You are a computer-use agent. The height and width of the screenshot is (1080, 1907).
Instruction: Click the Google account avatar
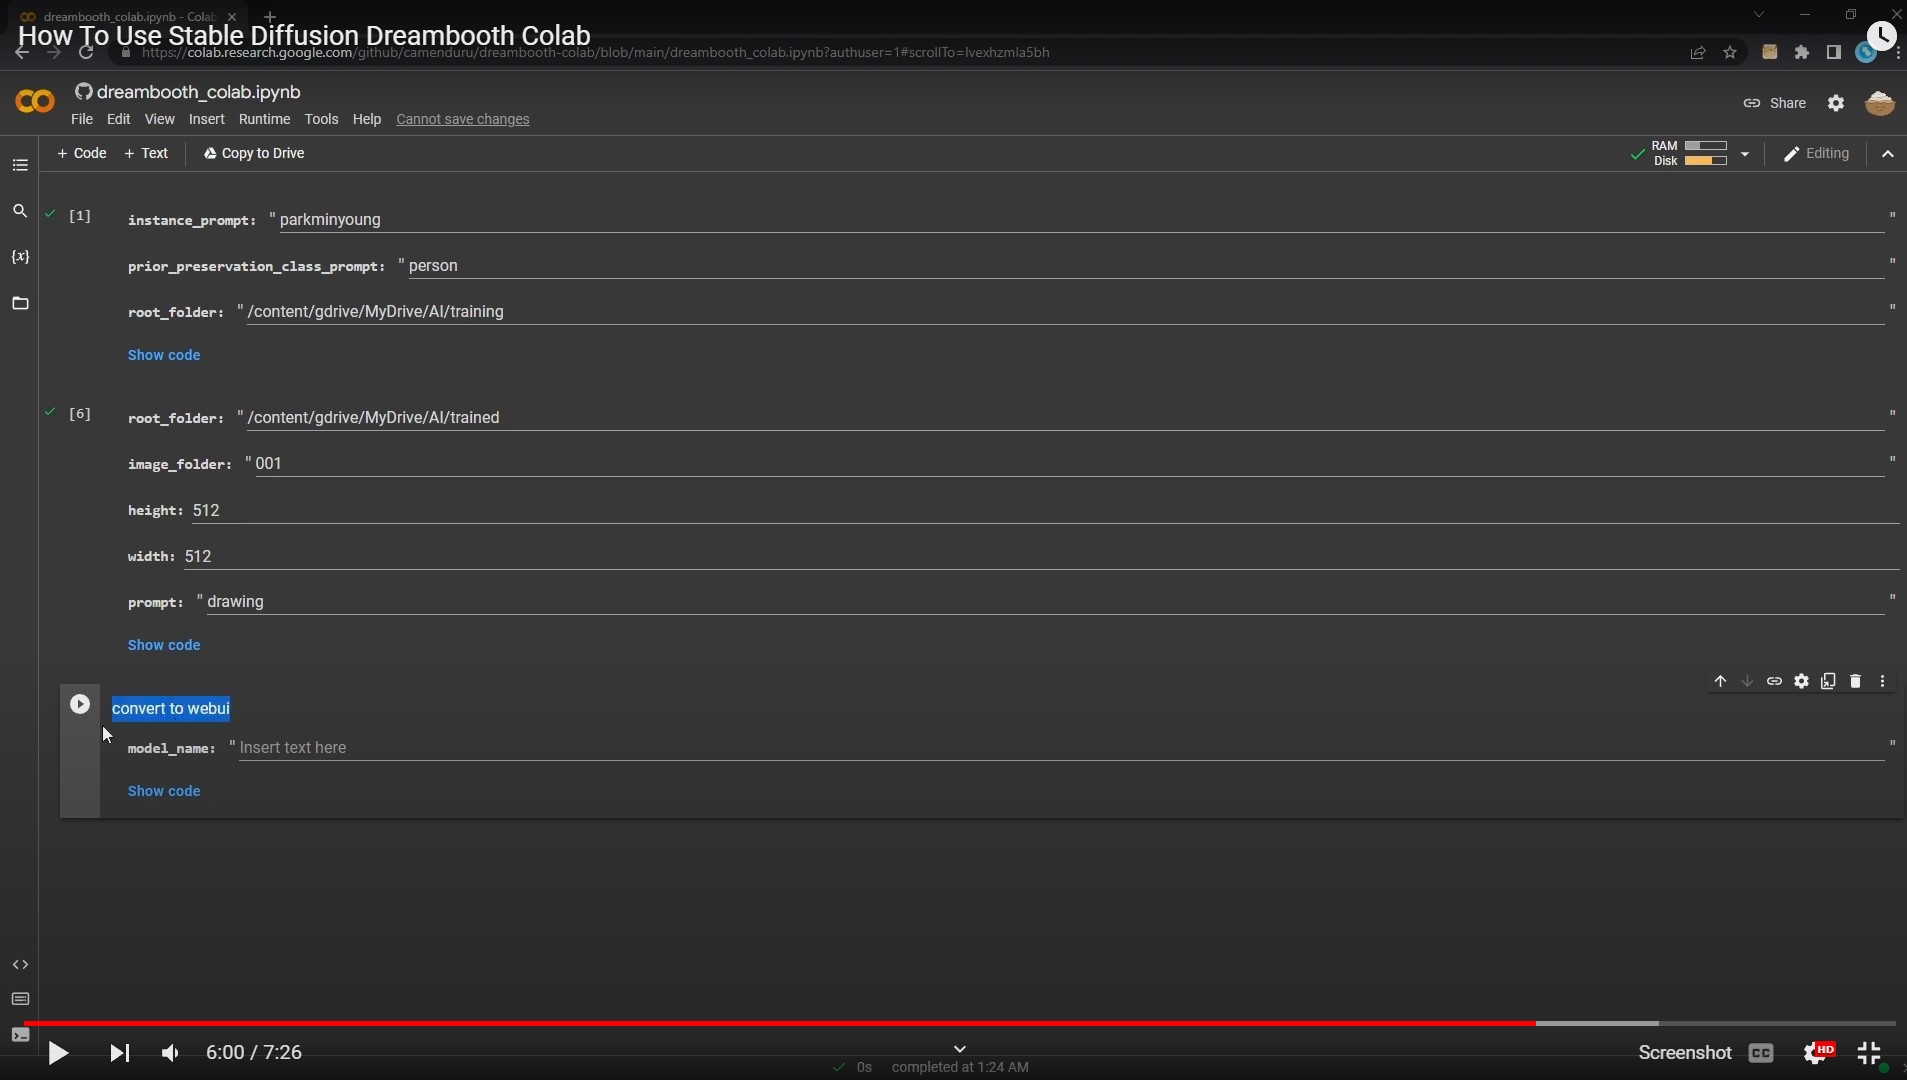tap(1880, 103)
